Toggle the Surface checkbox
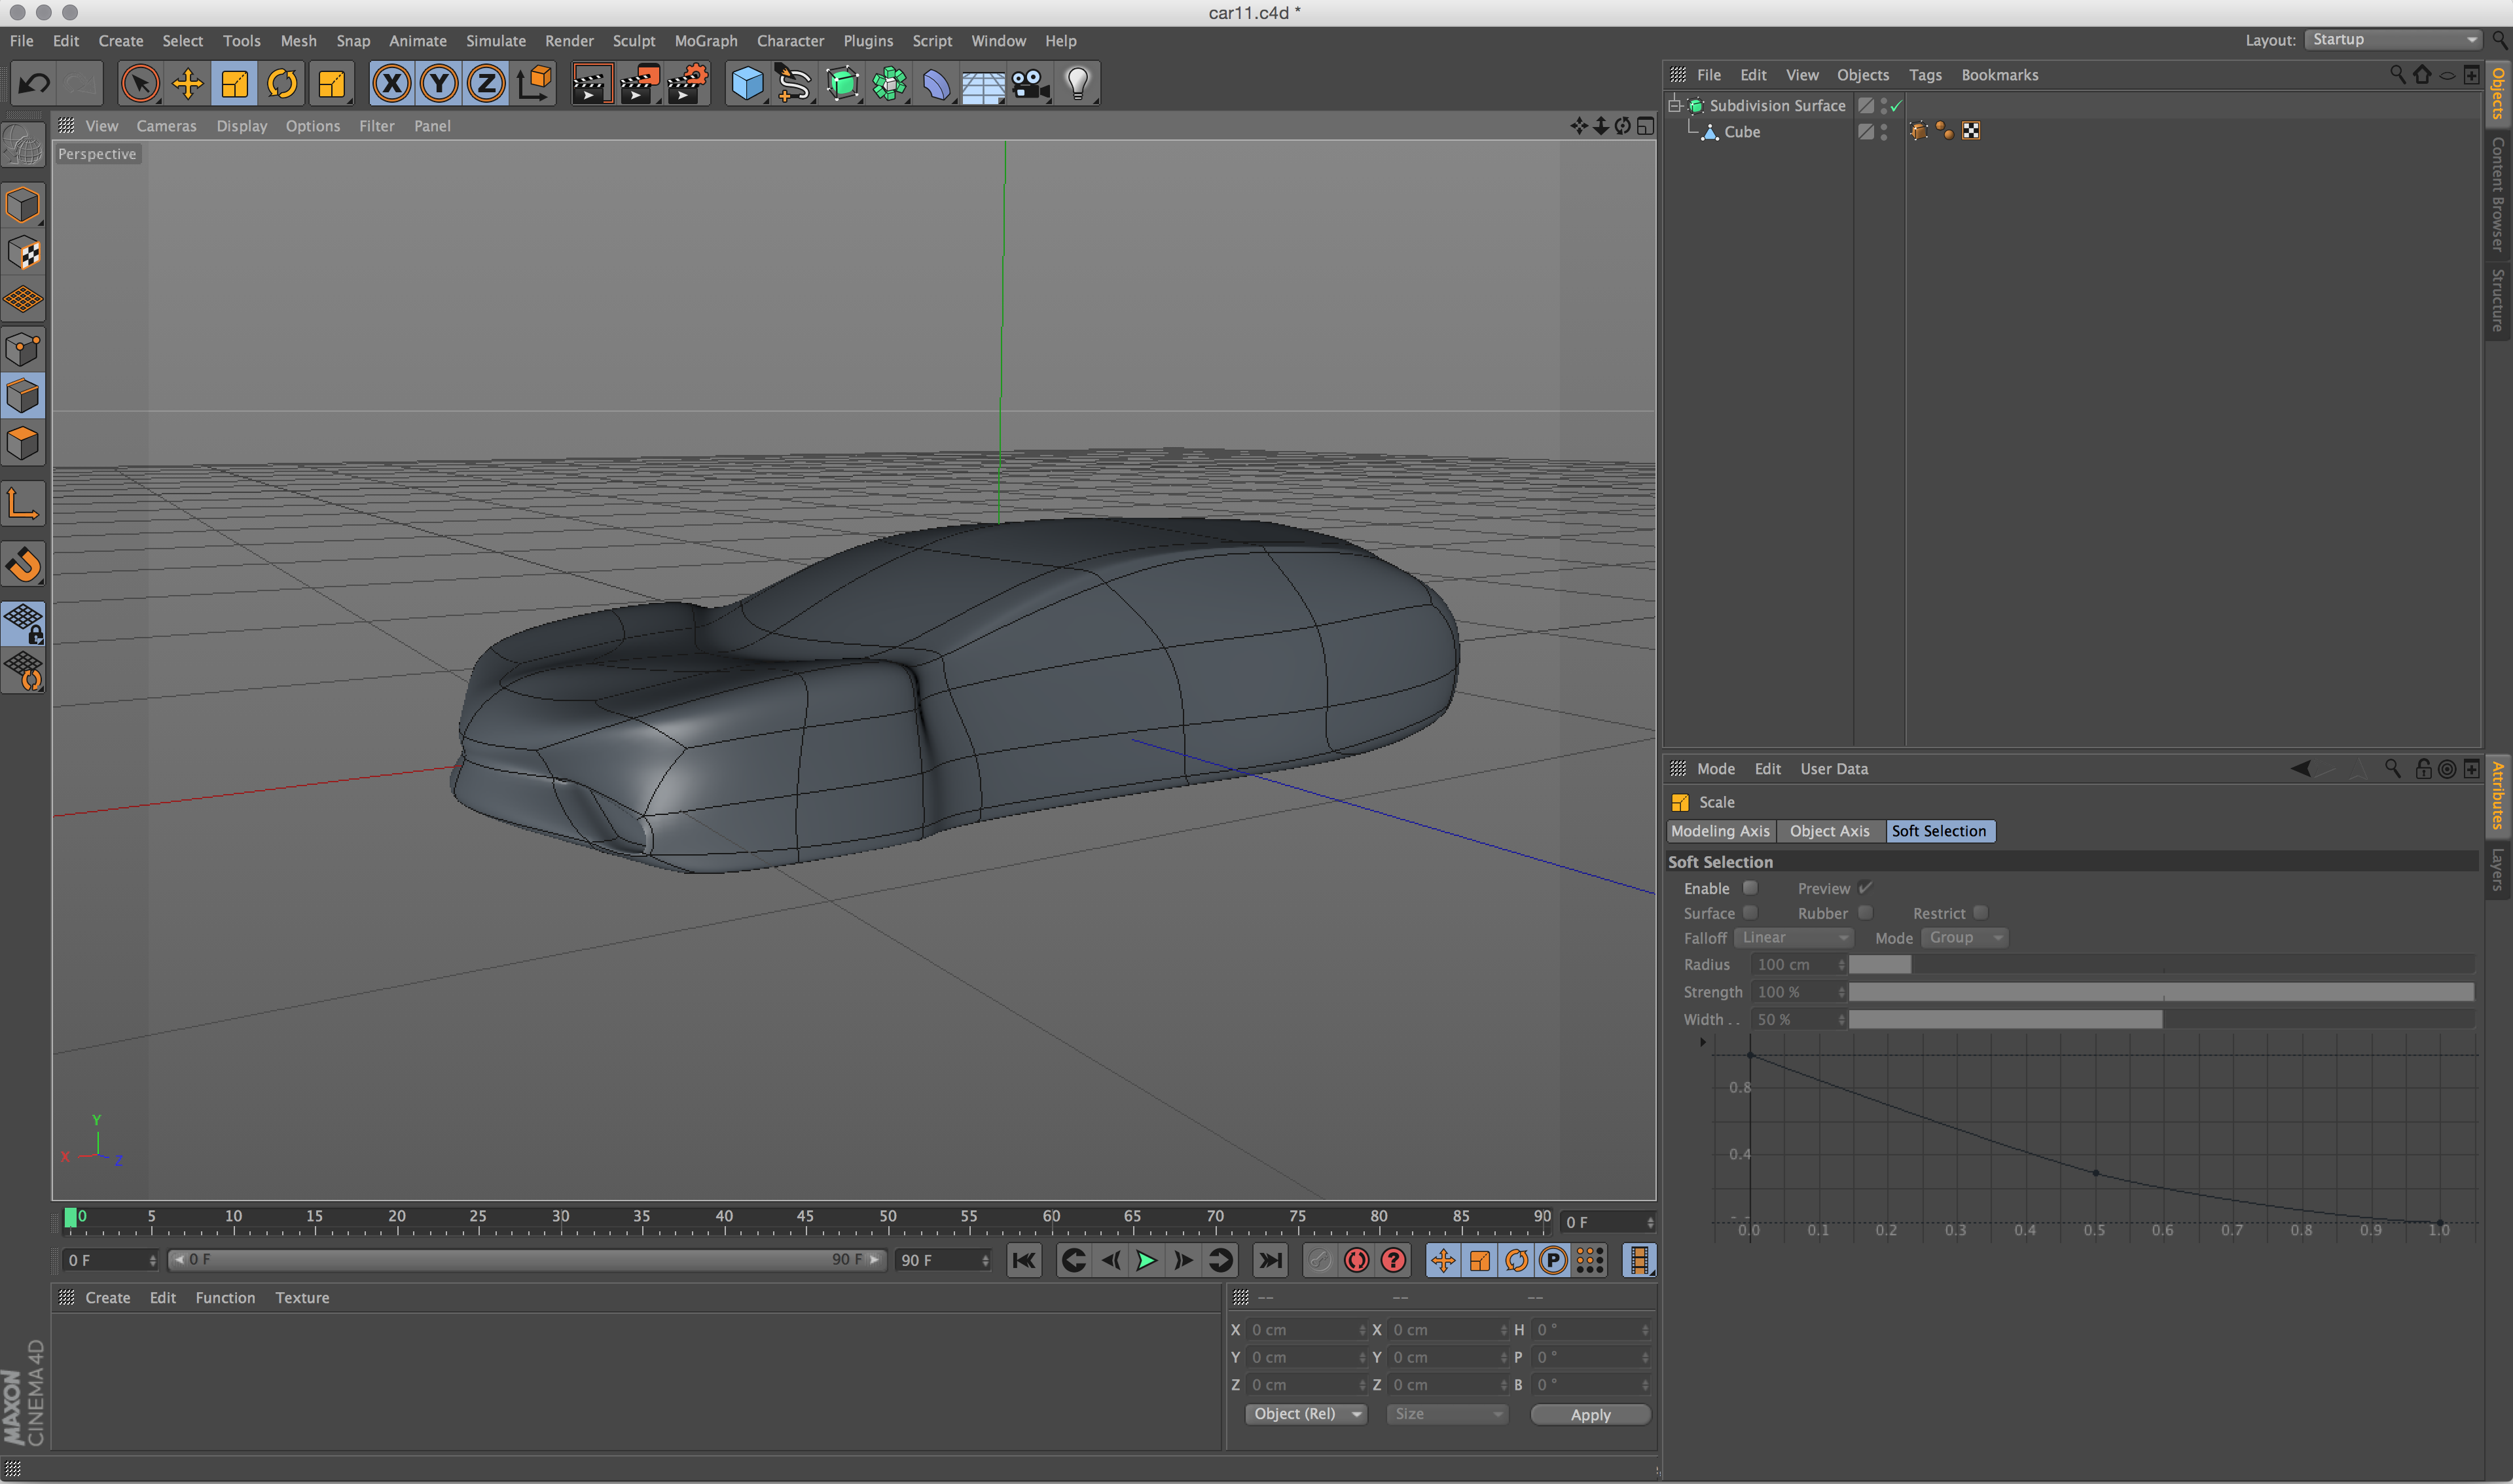The height and width of the screenshot is (1484, 2513). [x=1750, y=913]
